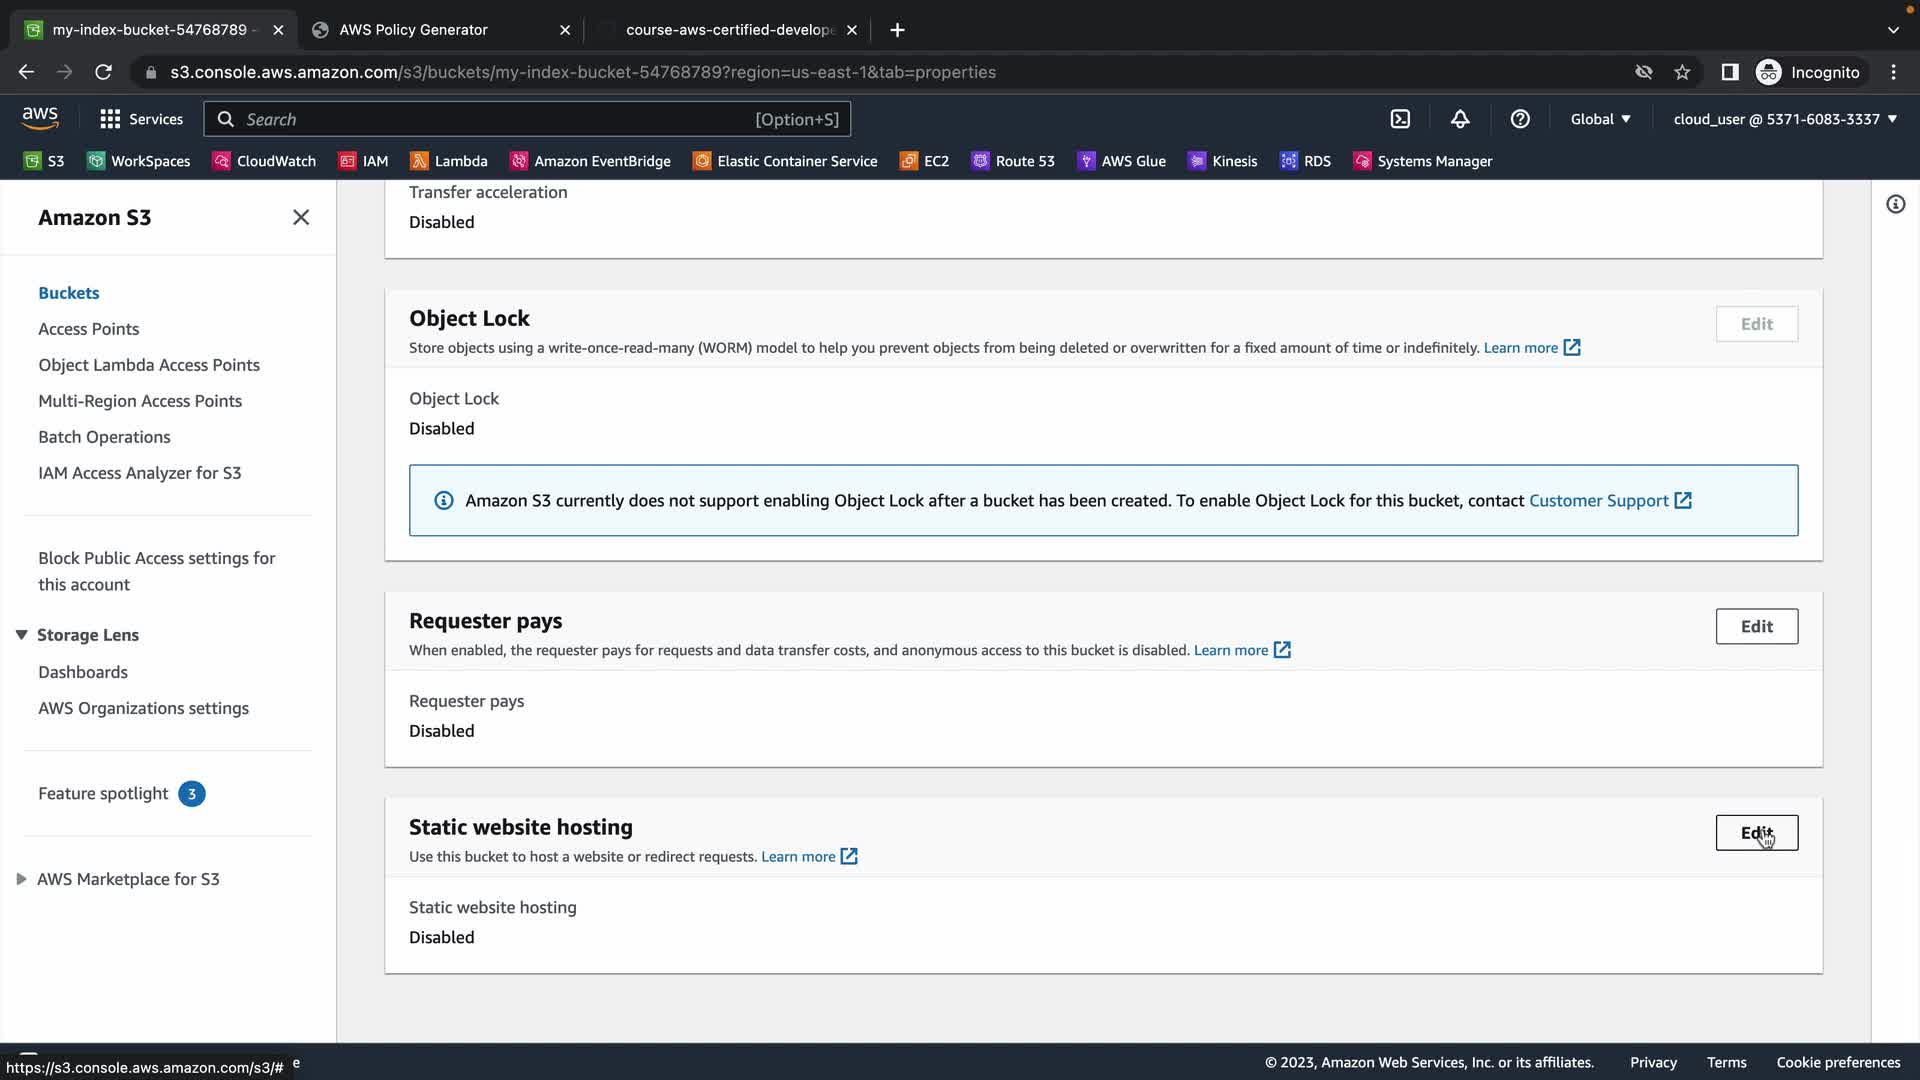Open the cloud_user account dropdown
The image size is (1920, 1080).
pyautogui.click(x=1784, y=119)
